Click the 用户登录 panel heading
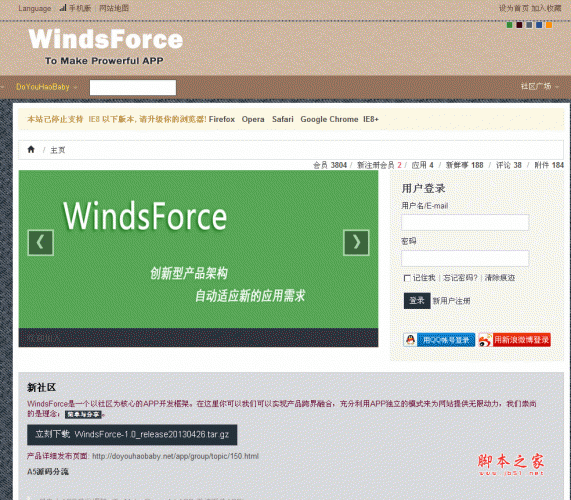 pyautogui.click(x=424, y=188)
